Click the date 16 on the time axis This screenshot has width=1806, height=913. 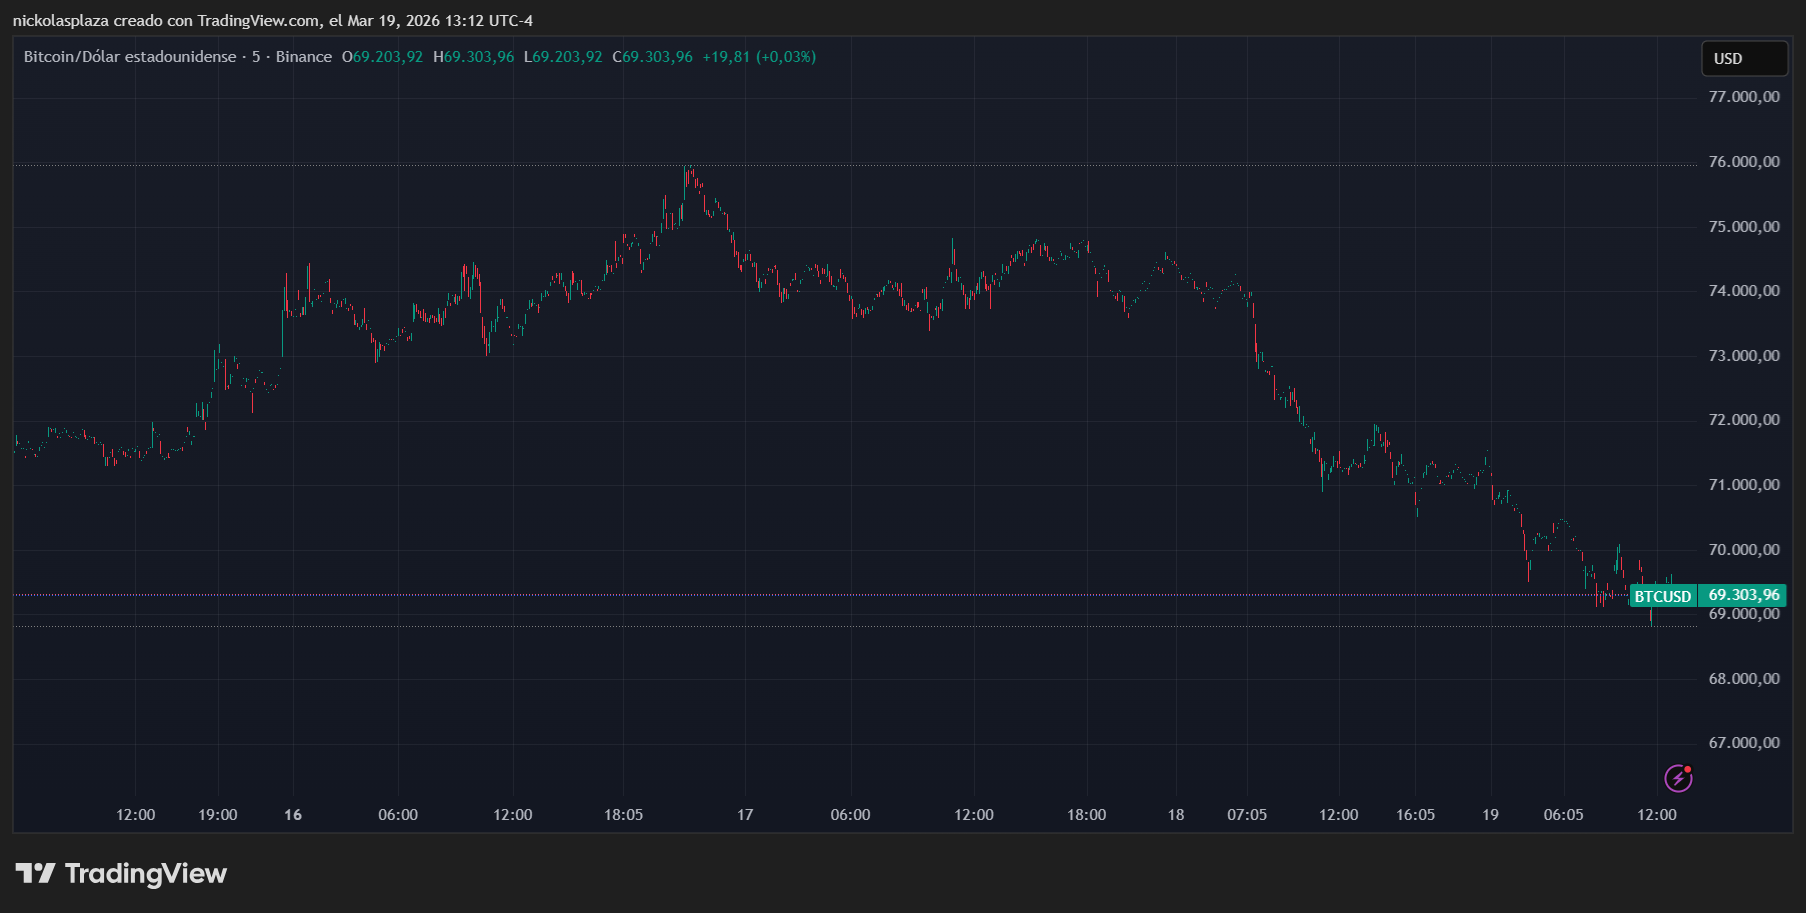tap(293, 815)
